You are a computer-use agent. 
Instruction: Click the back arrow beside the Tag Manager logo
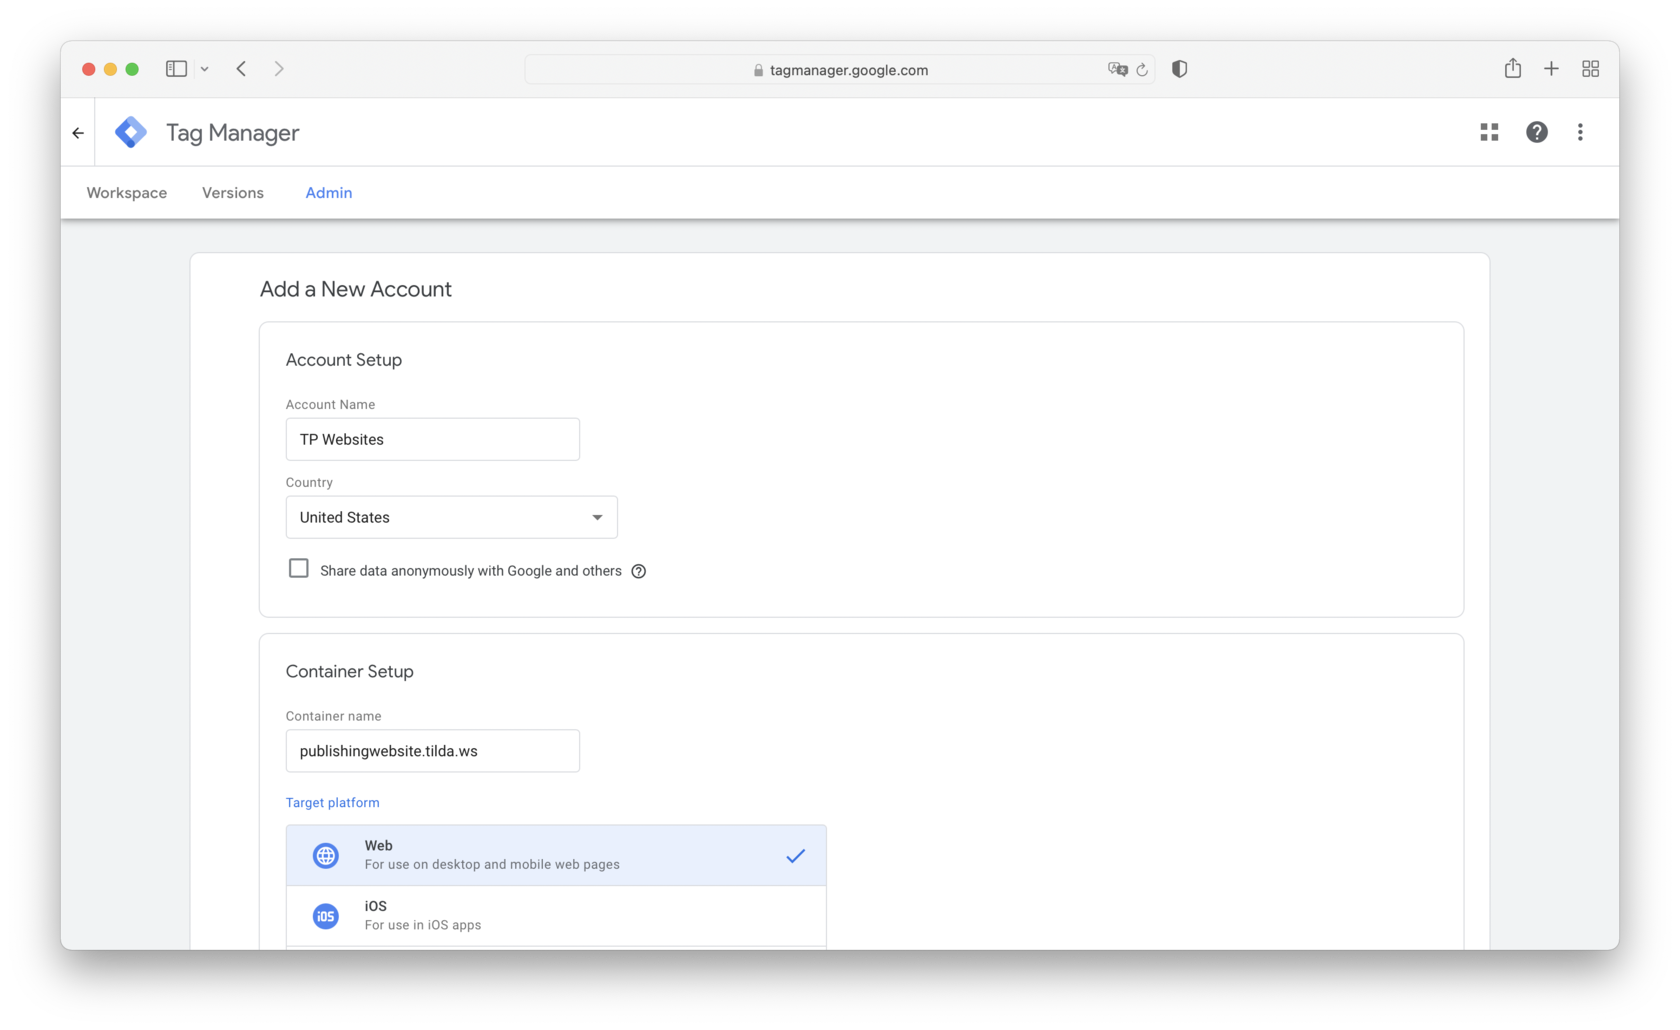[77, 131]
